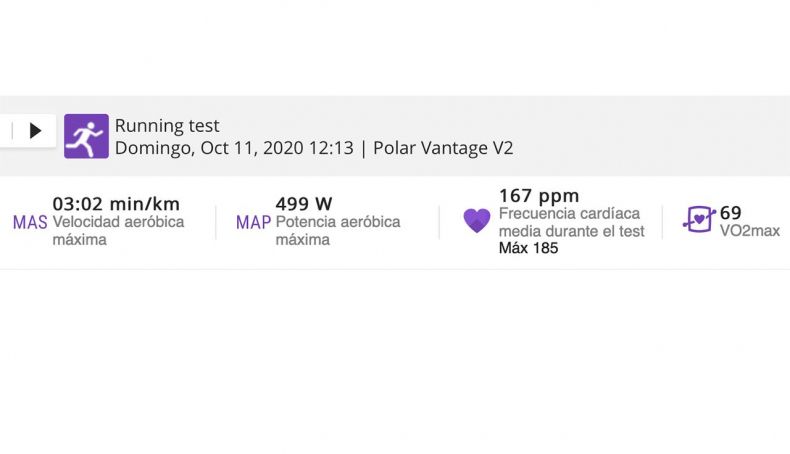Screen dimensions: 790x454
Task: Open the Running test title
Action: point(167,125)
